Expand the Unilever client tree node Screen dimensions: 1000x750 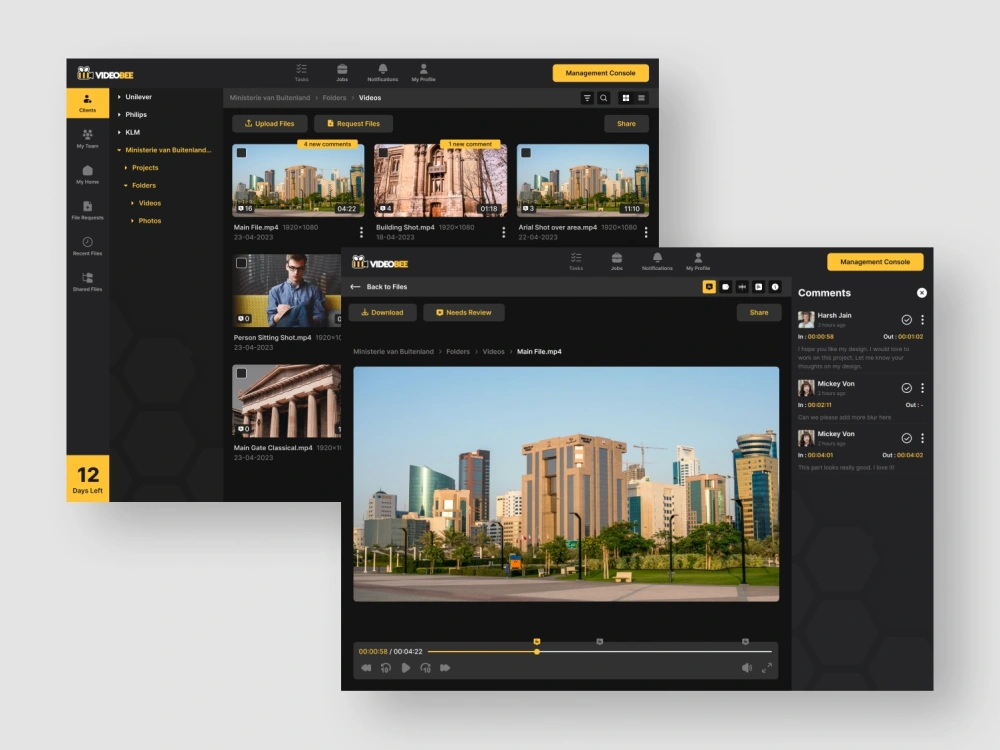pos(119,97)
